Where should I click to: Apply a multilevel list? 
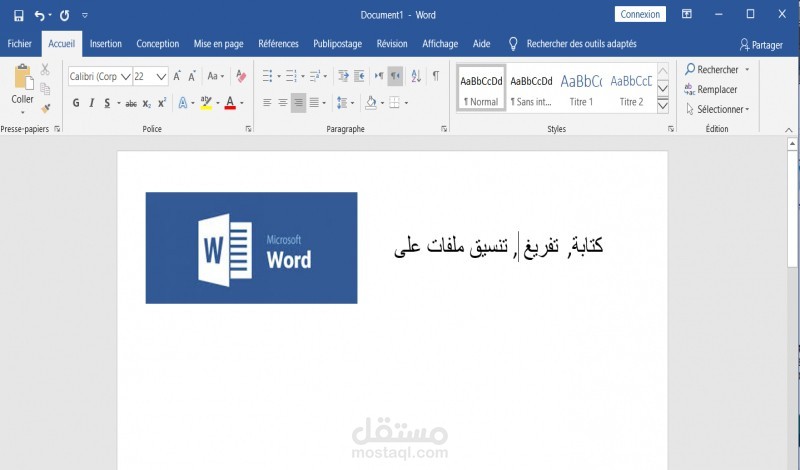click(315, 76)
